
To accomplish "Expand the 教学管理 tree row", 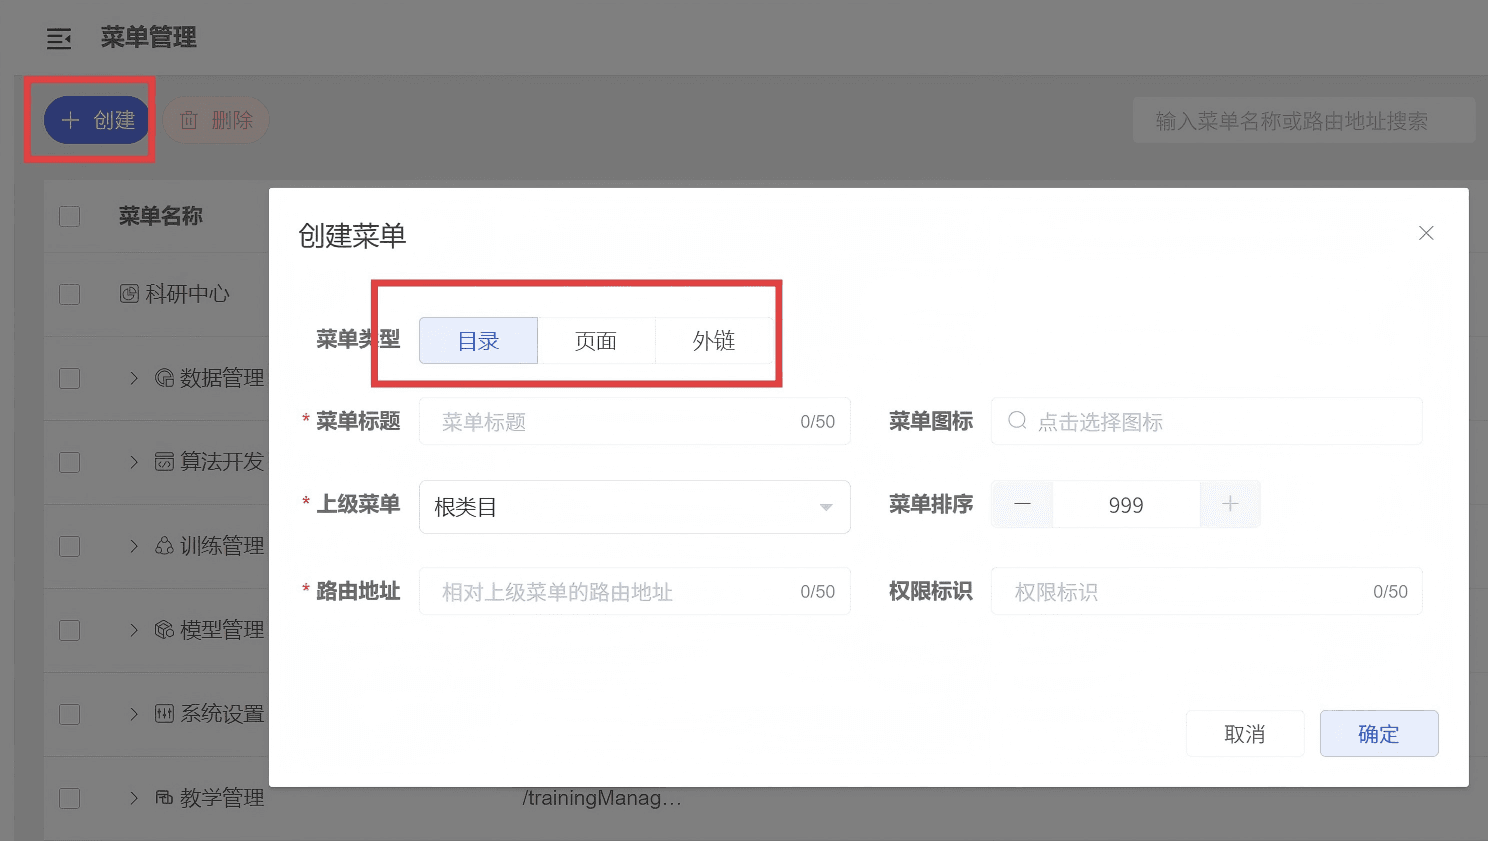I will click(x=134, y=798).
